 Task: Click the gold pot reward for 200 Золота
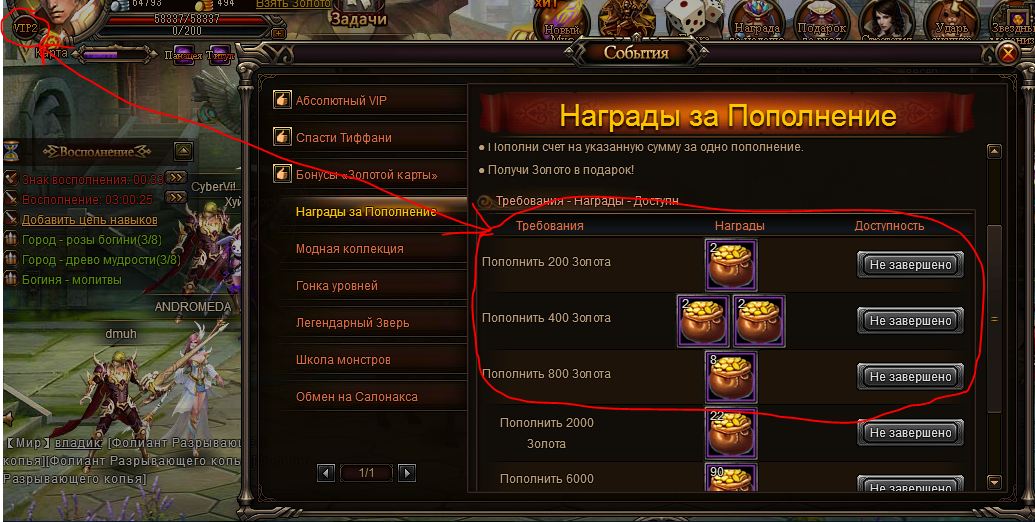[x=731, y=265]
